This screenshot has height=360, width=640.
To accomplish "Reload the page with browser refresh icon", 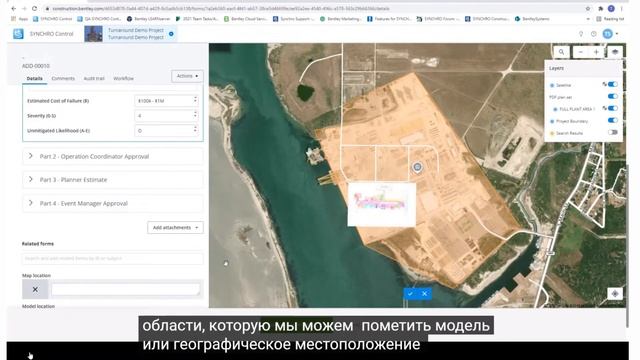I will coord(34,9).
